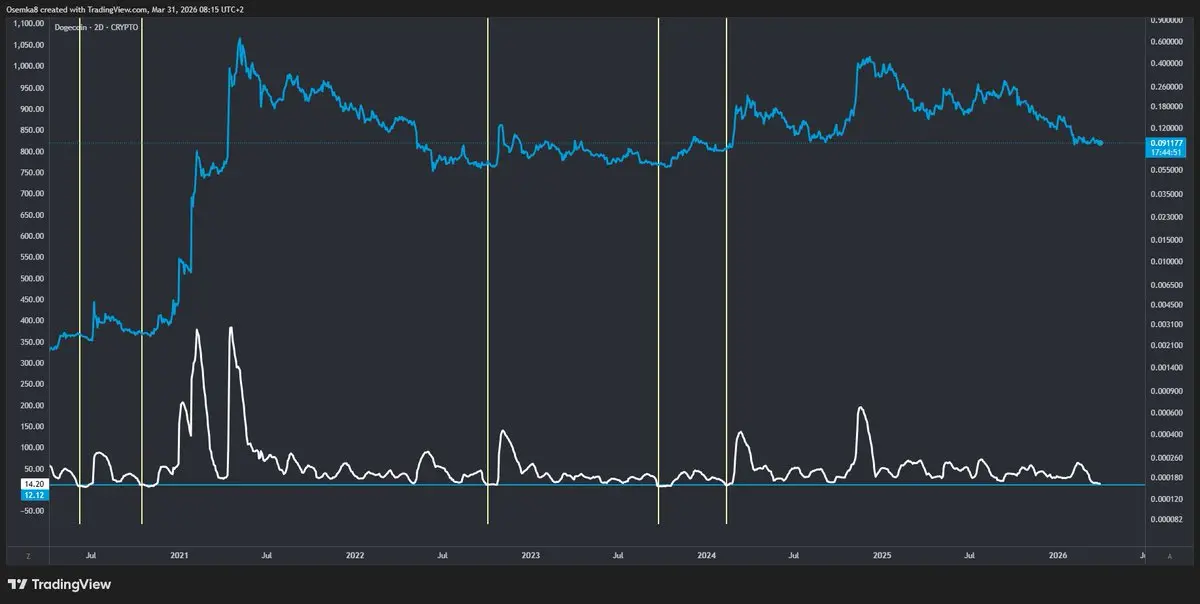Click the 2025 time axis label

883,554
